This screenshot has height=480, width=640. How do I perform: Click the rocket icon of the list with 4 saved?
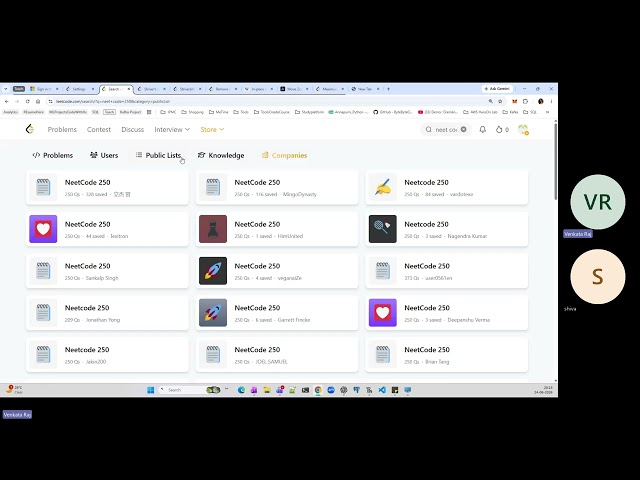click(213, 271)
